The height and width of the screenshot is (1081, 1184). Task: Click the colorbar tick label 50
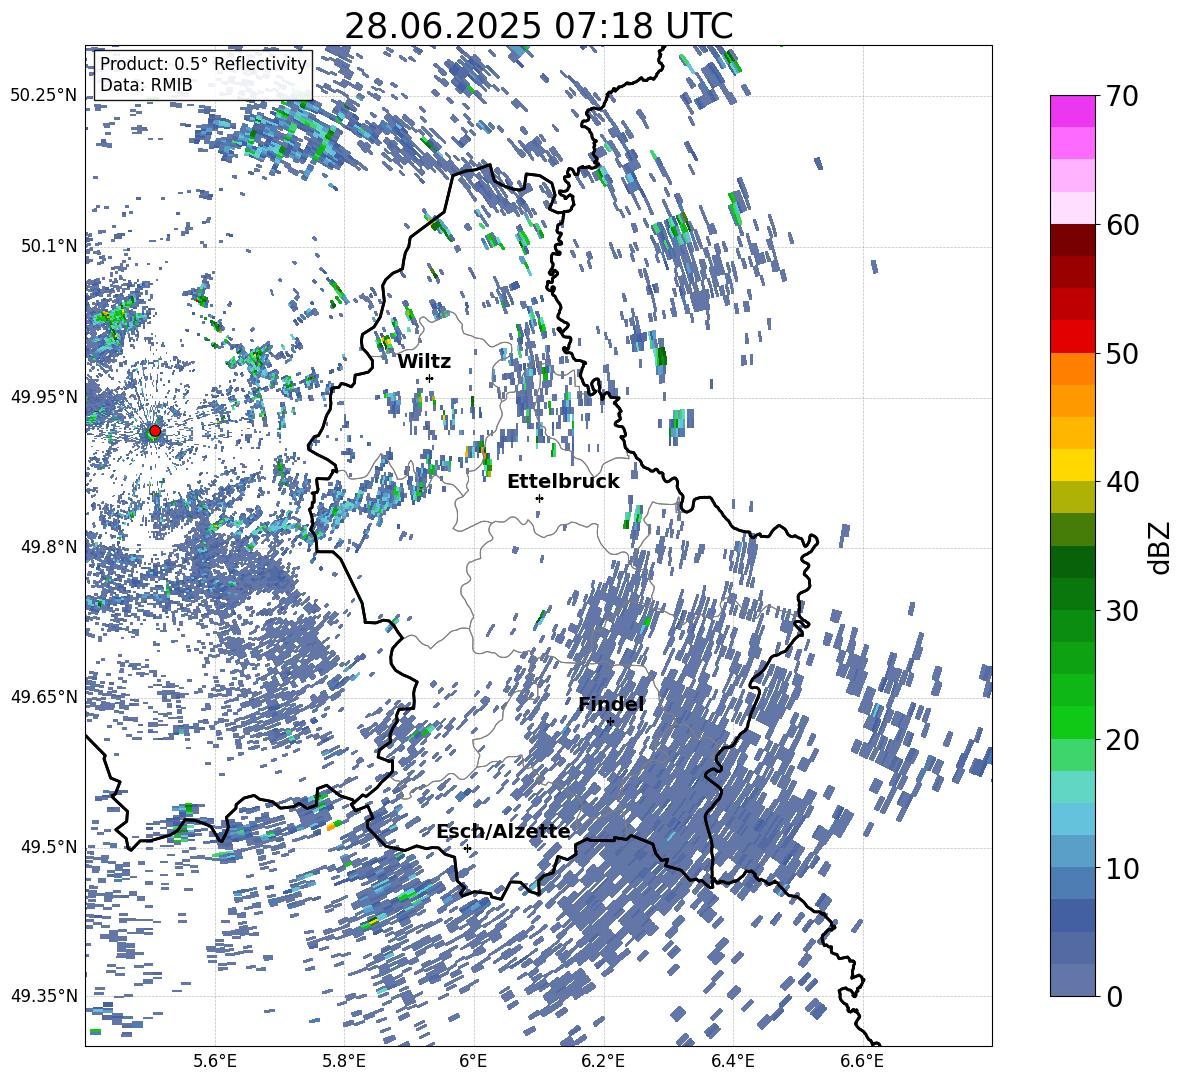1123,353
